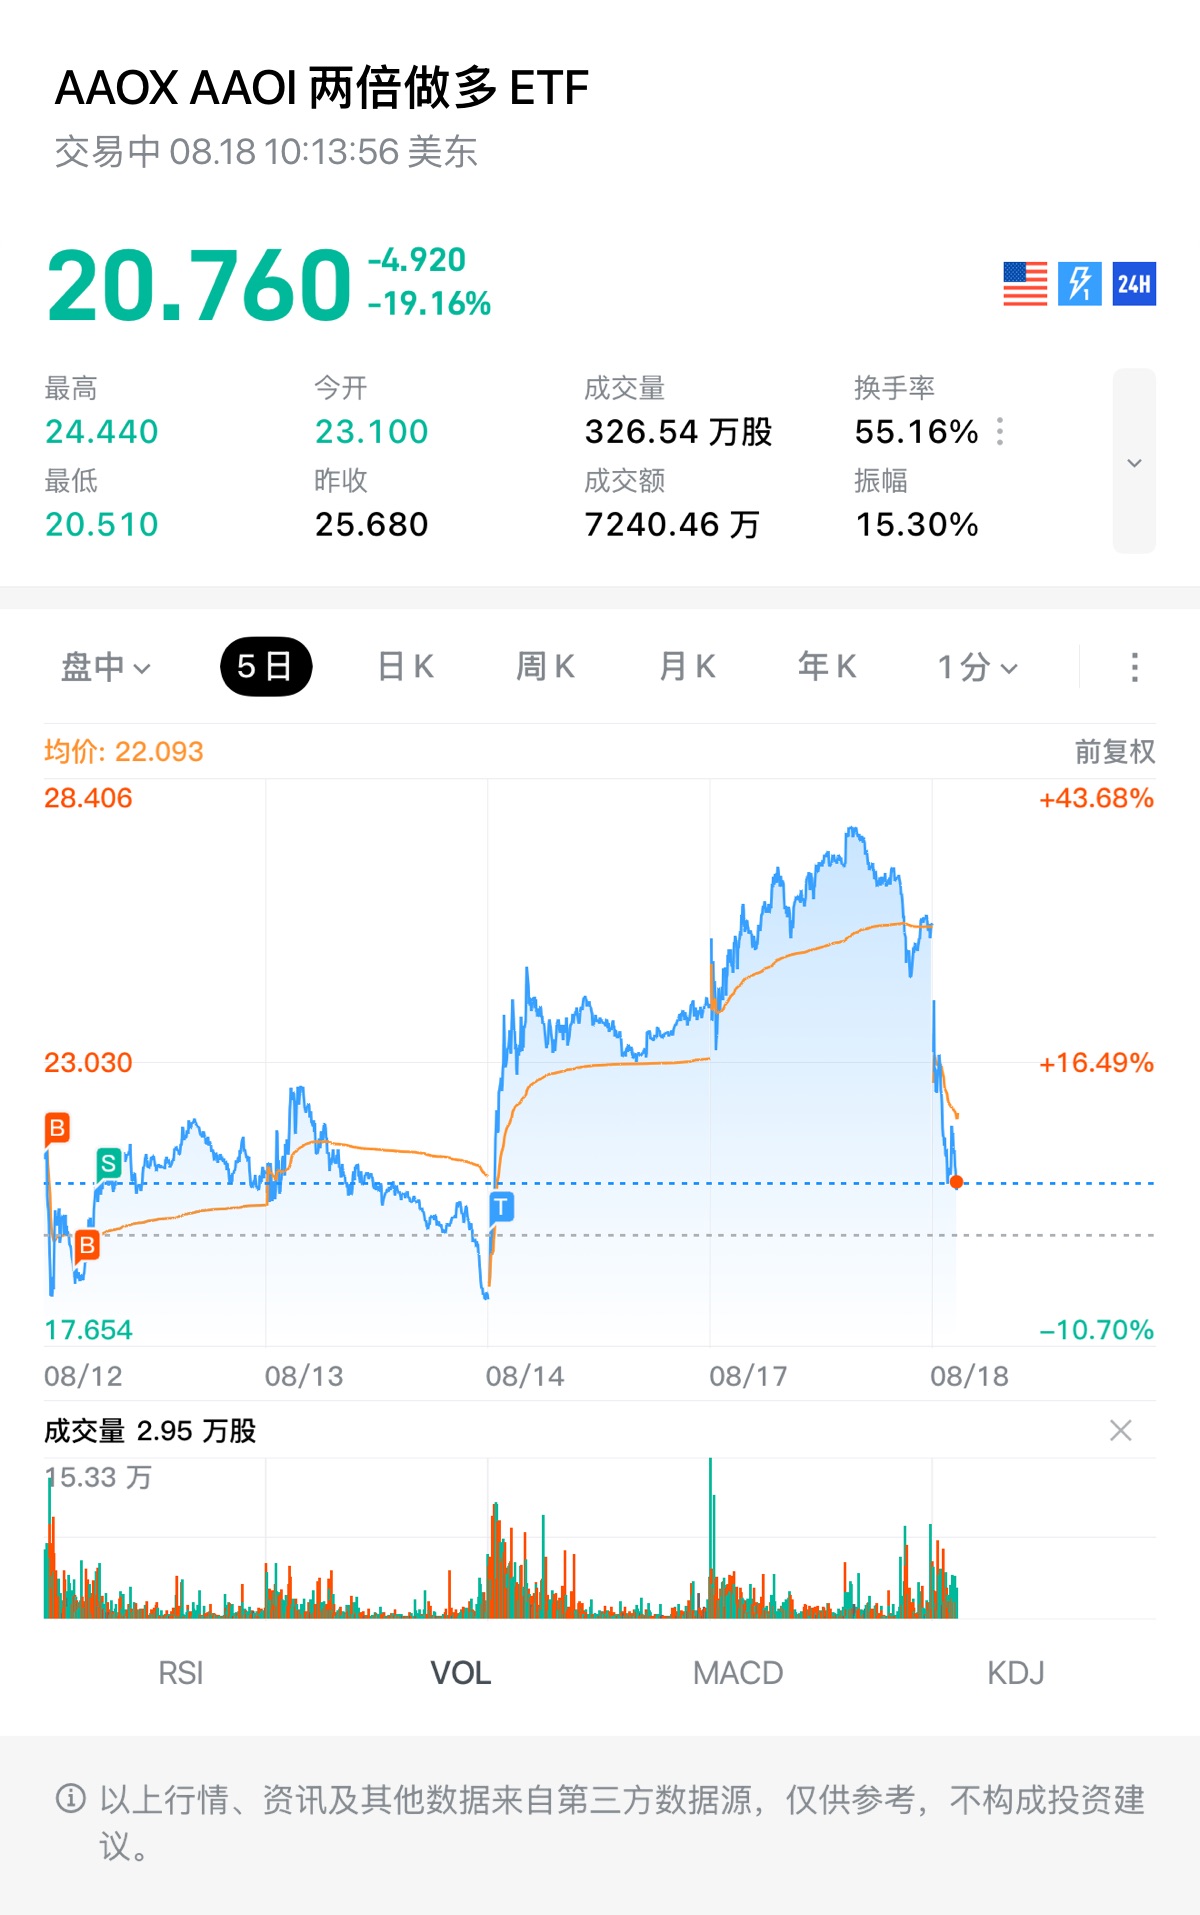
Task: Open chart options three-dot menu
Action: [1134, 667]
